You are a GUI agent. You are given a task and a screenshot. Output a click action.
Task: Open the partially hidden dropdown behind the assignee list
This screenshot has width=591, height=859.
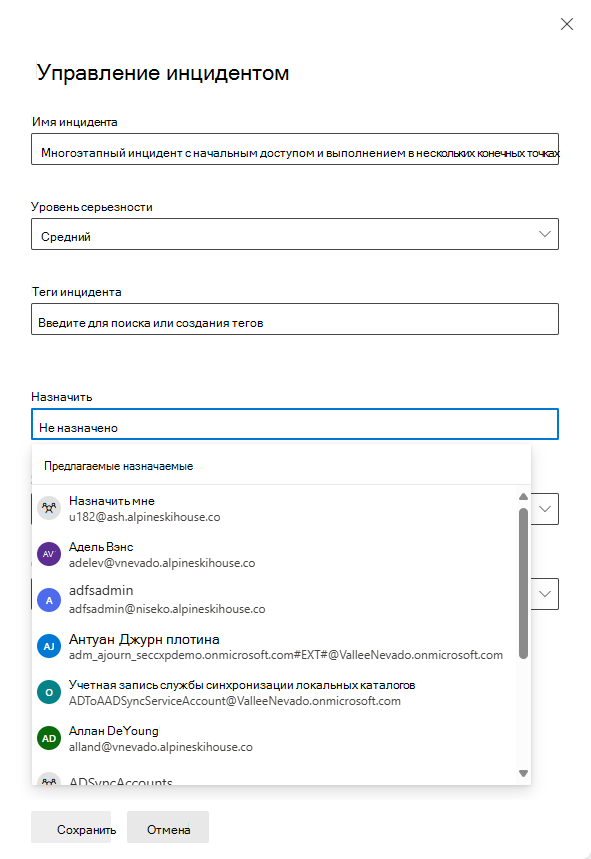[x=545, y=509]
